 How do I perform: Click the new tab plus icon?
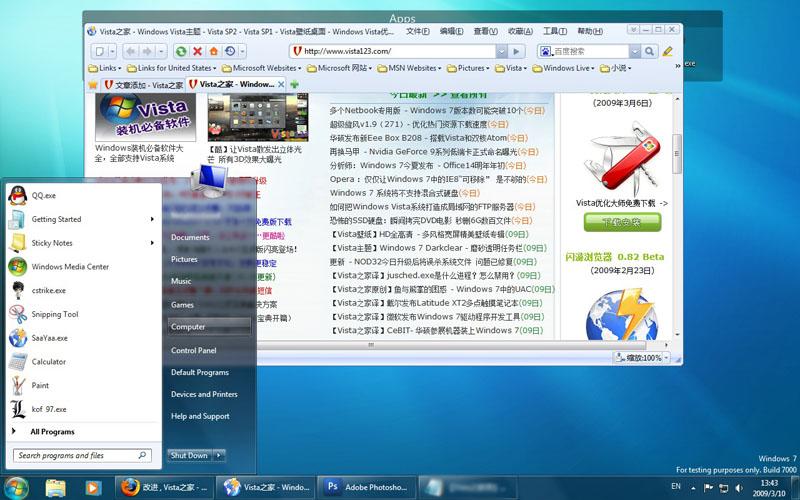click(x=293, y=85)
